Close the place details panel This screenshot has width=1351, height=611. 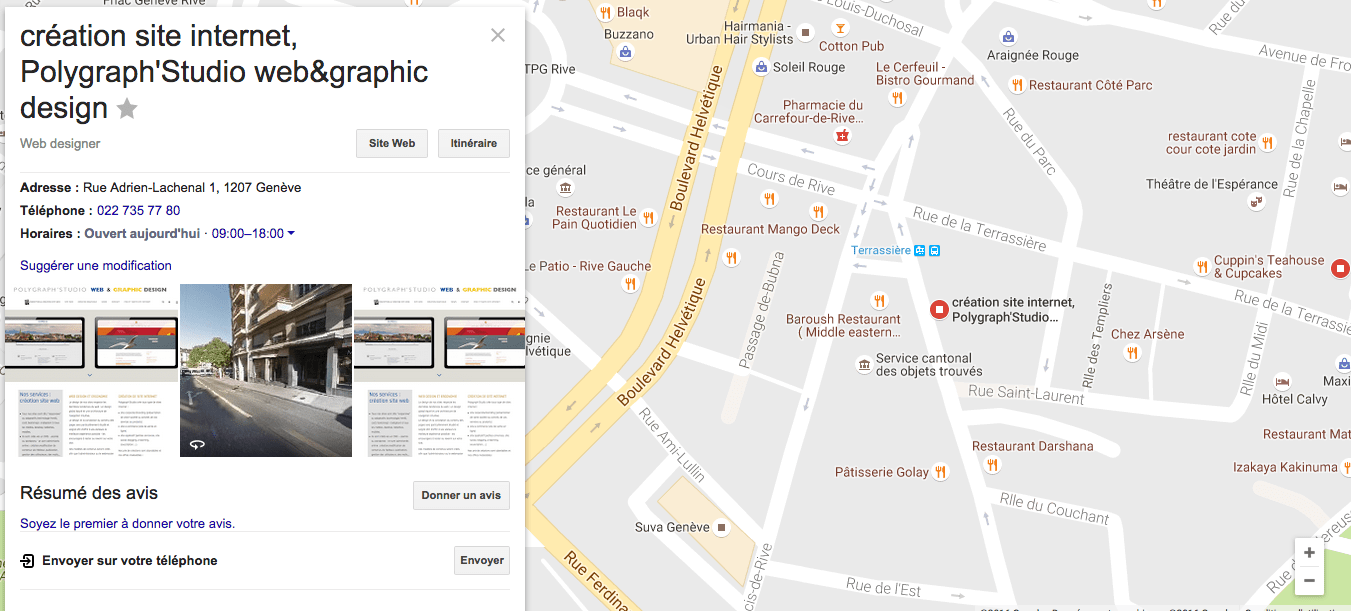click(x=497, y=36)
